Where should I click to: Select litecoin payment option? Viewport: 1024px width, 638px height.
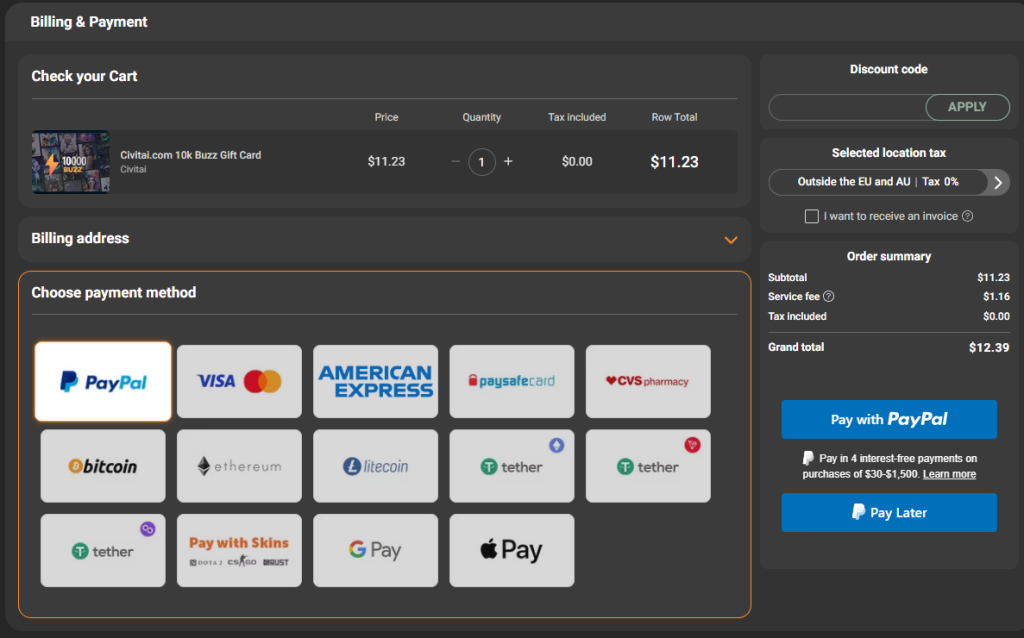(376, 466)
